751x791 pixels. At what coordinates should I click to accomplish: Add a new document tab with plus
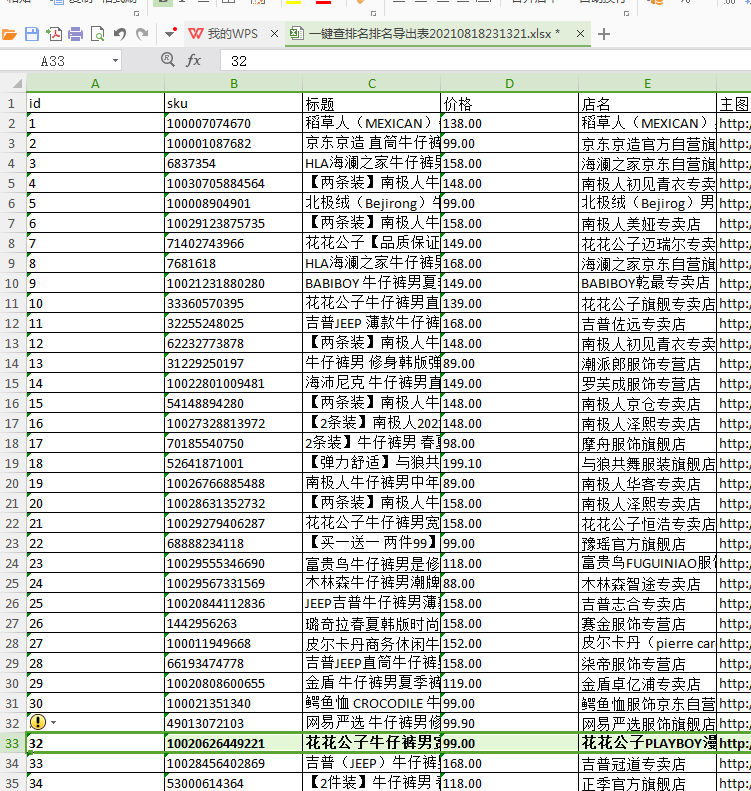604,34
